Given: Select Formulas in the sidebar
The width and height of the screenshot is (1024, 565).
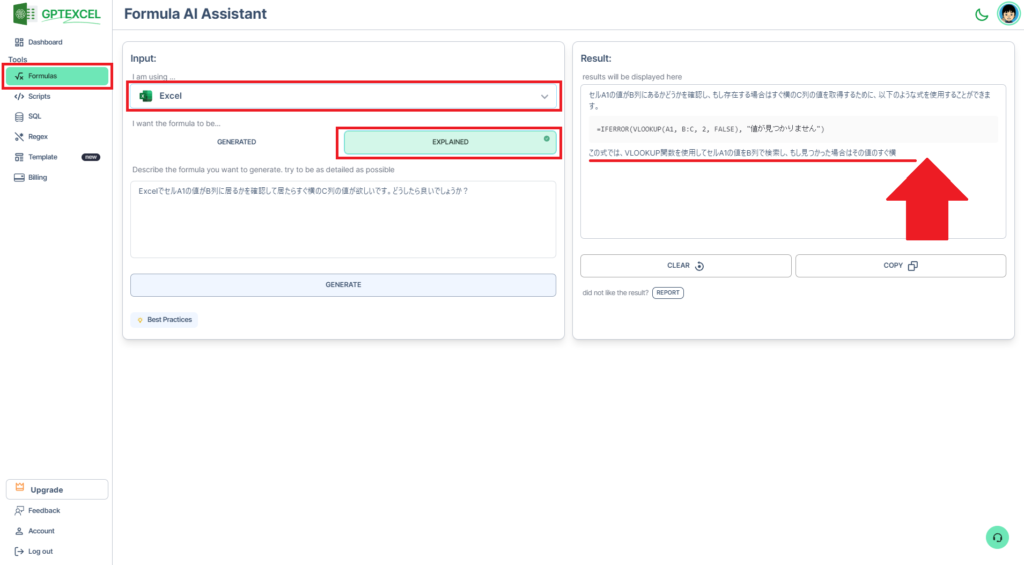Looking at the screenshot, I should click(x=57, y=76).
